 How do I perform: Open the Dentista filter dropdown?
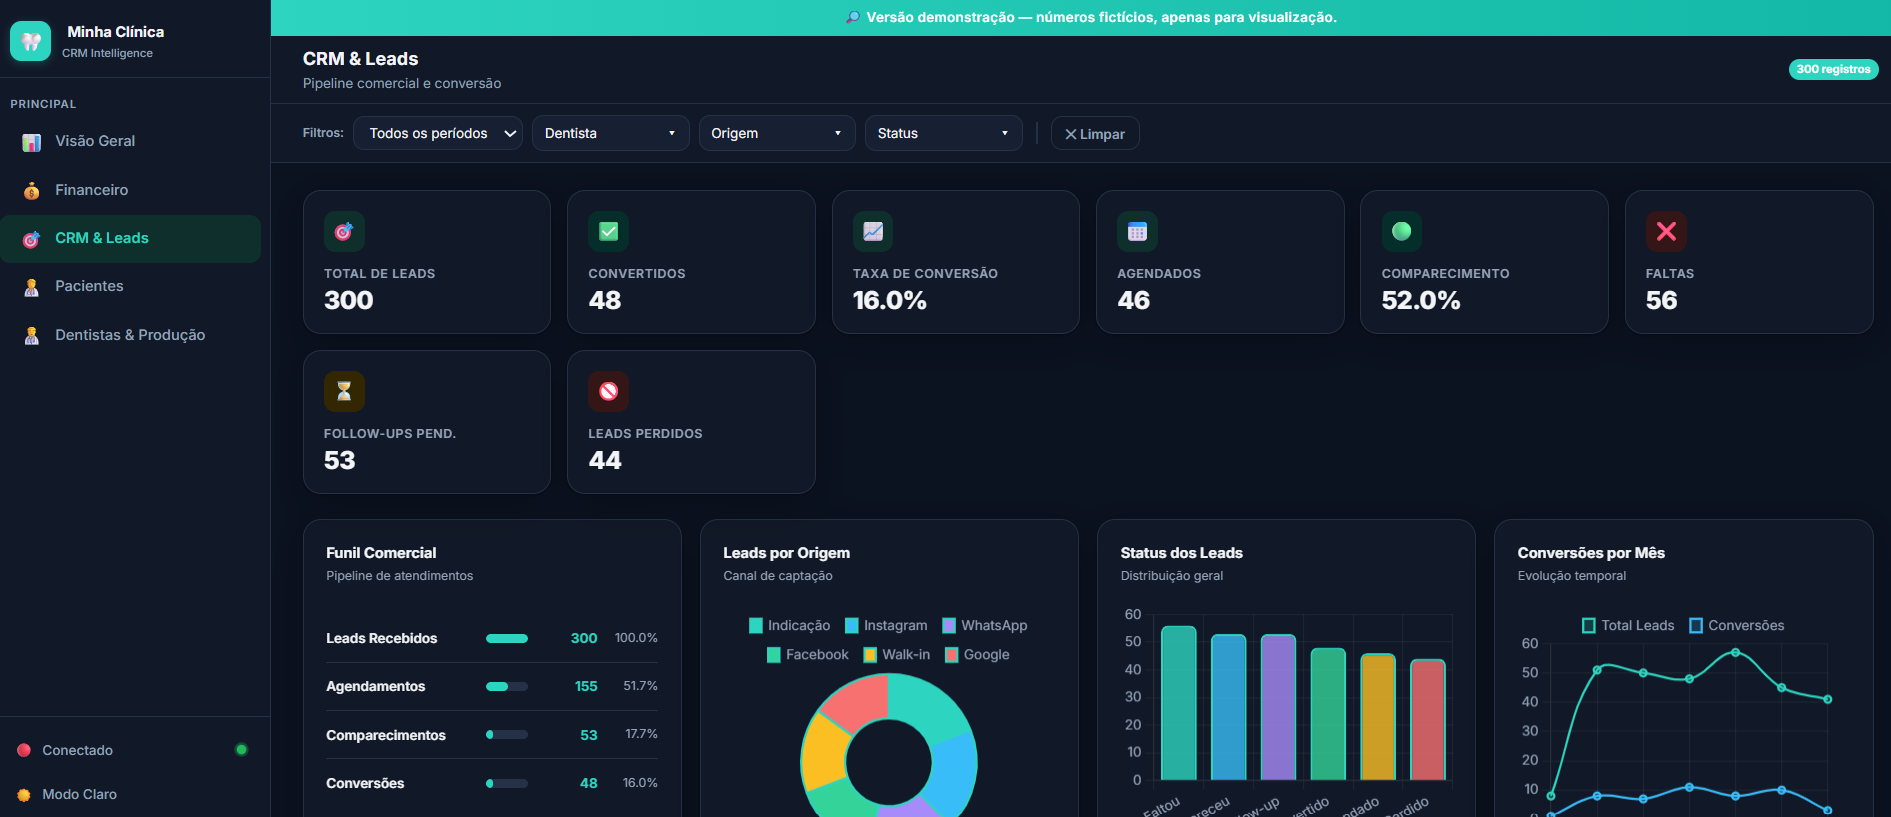(611, 133)
